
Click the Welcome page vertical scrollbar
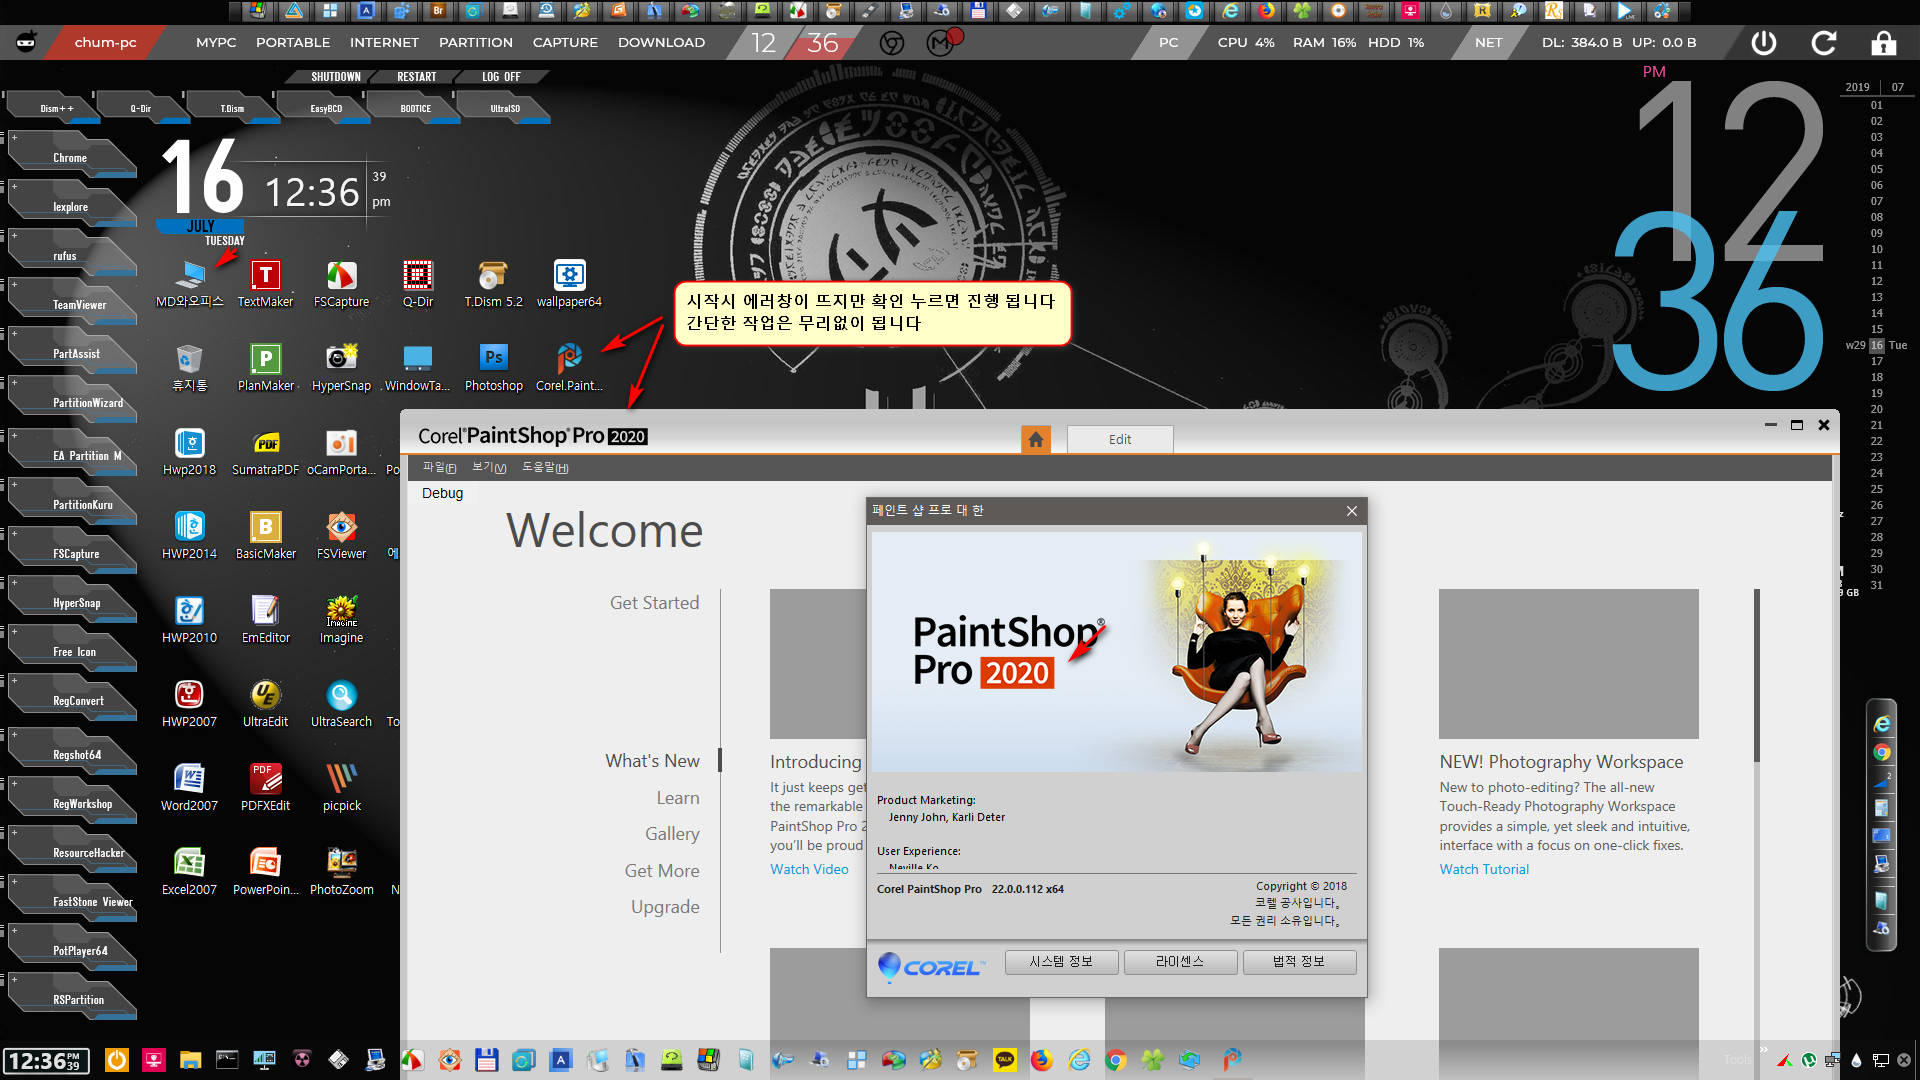1757,676
